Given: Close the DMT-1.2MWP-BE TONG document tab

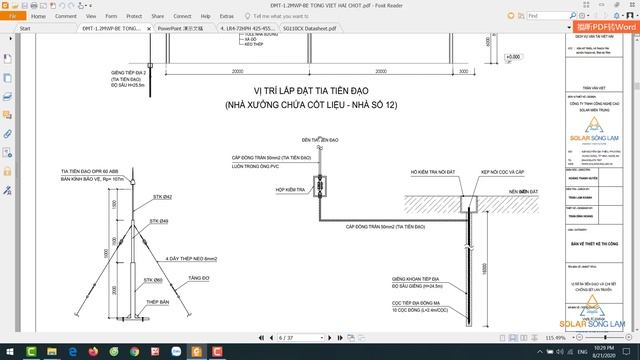Looking at the screenshot, I should pos(149,29).
